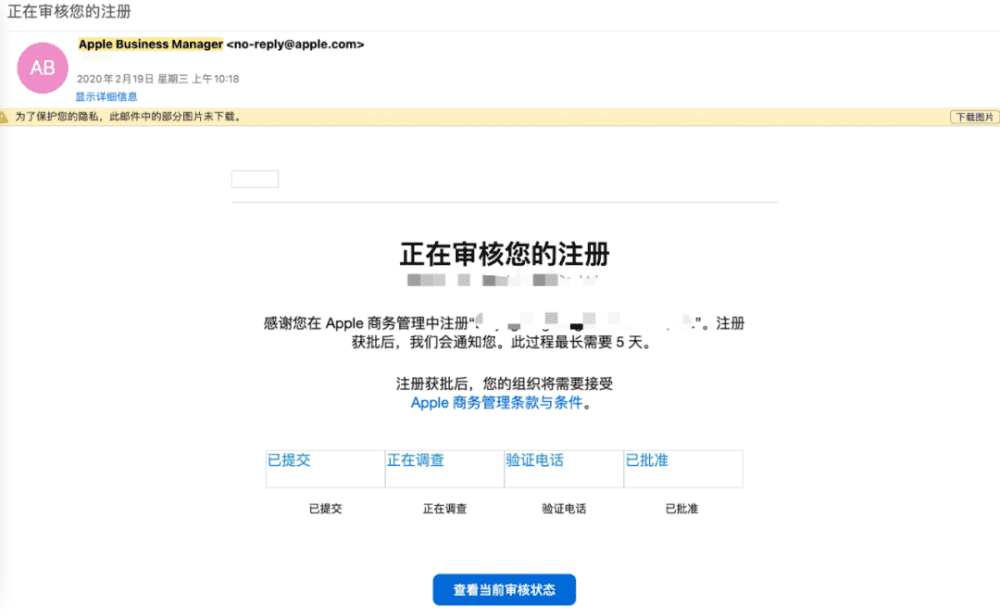Click the blue 验证电话 image placeholder

(x=564, y=469)
